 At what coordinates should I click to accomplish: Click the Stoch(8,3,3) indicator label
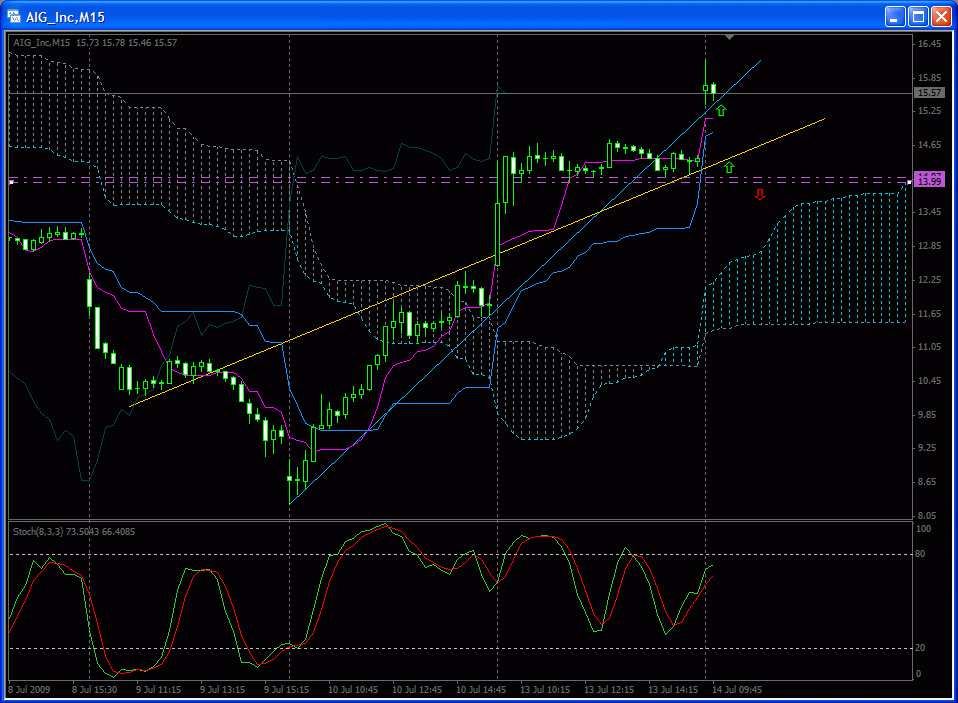pos(74,531)
